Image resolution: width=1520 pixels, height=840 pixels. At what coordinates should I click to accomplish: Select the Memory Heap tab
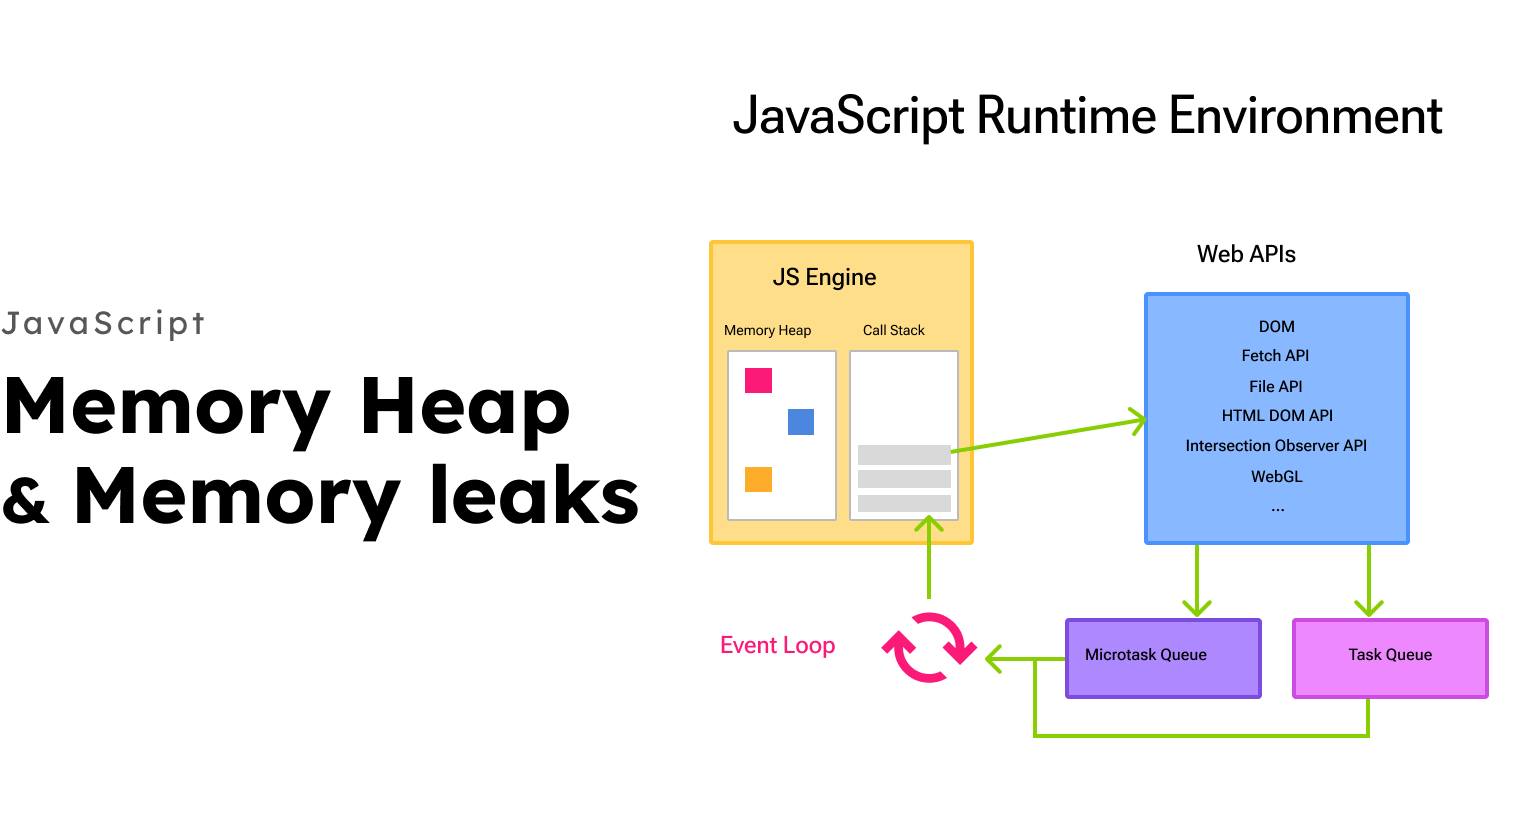(x=767, y=330)
